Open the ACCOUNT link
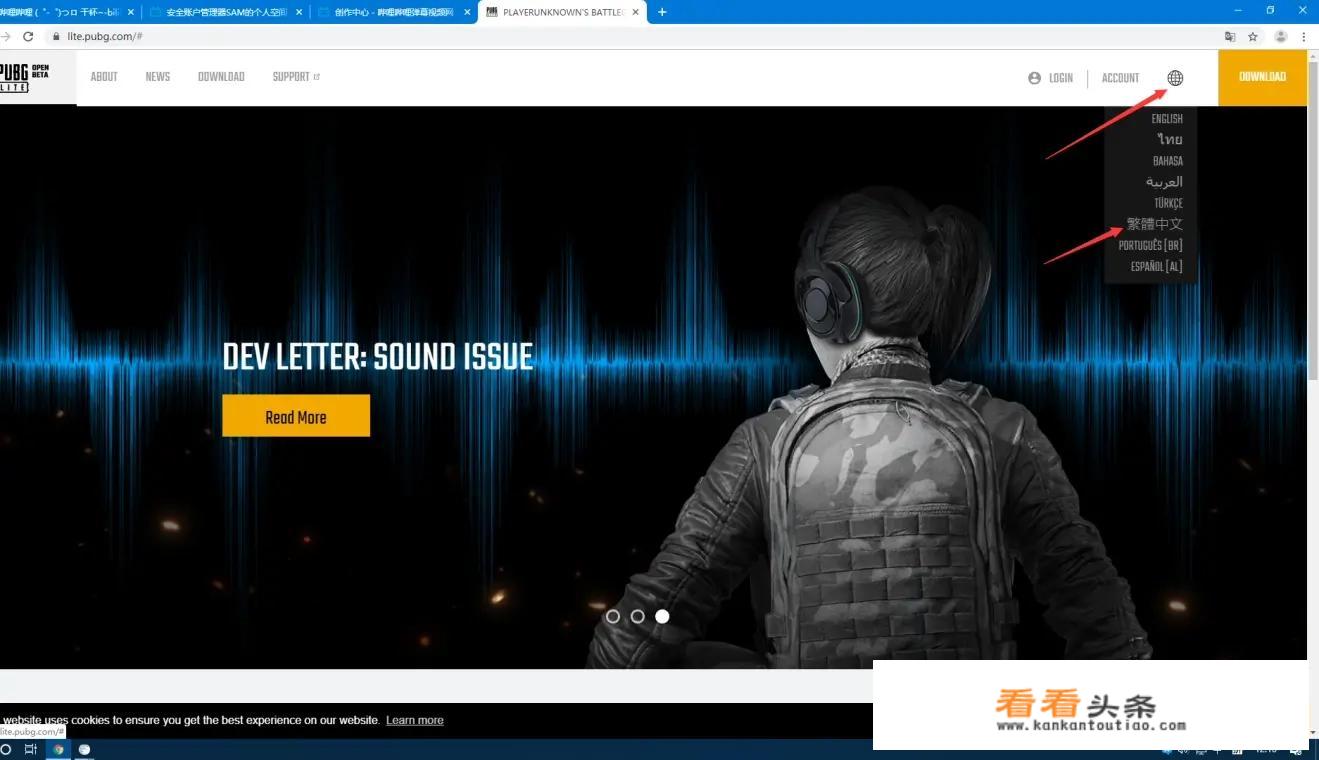 (x=1120, y=78)
